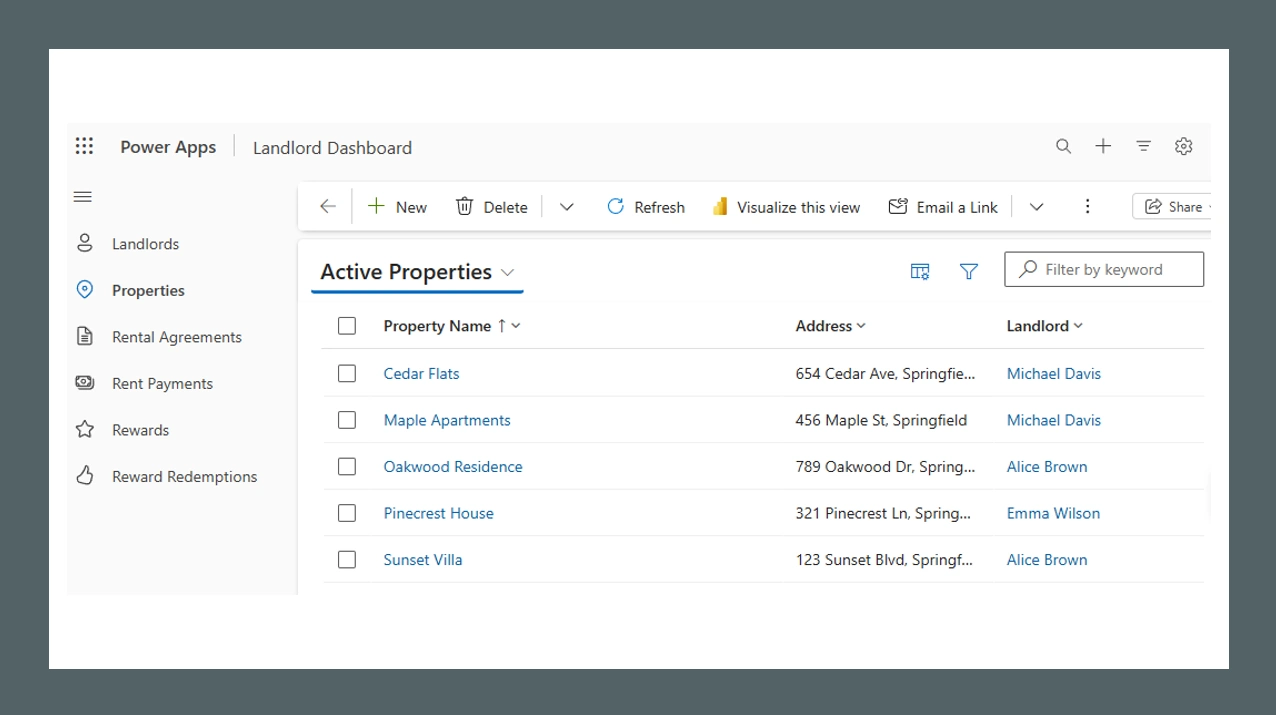The image size is (1276, 715).
Task: Tick the checkbox for Pinecrest House
Action: click(x=347, y=513)
